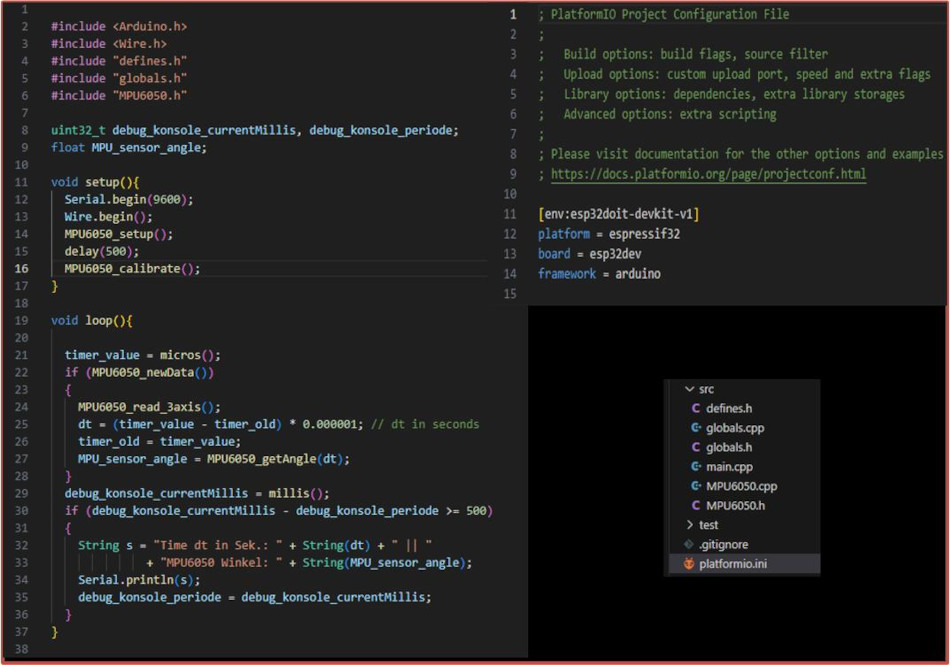950x665 pixels.
Task: Open the docs.platformio.org projectconf link
Action: [708, 174]
